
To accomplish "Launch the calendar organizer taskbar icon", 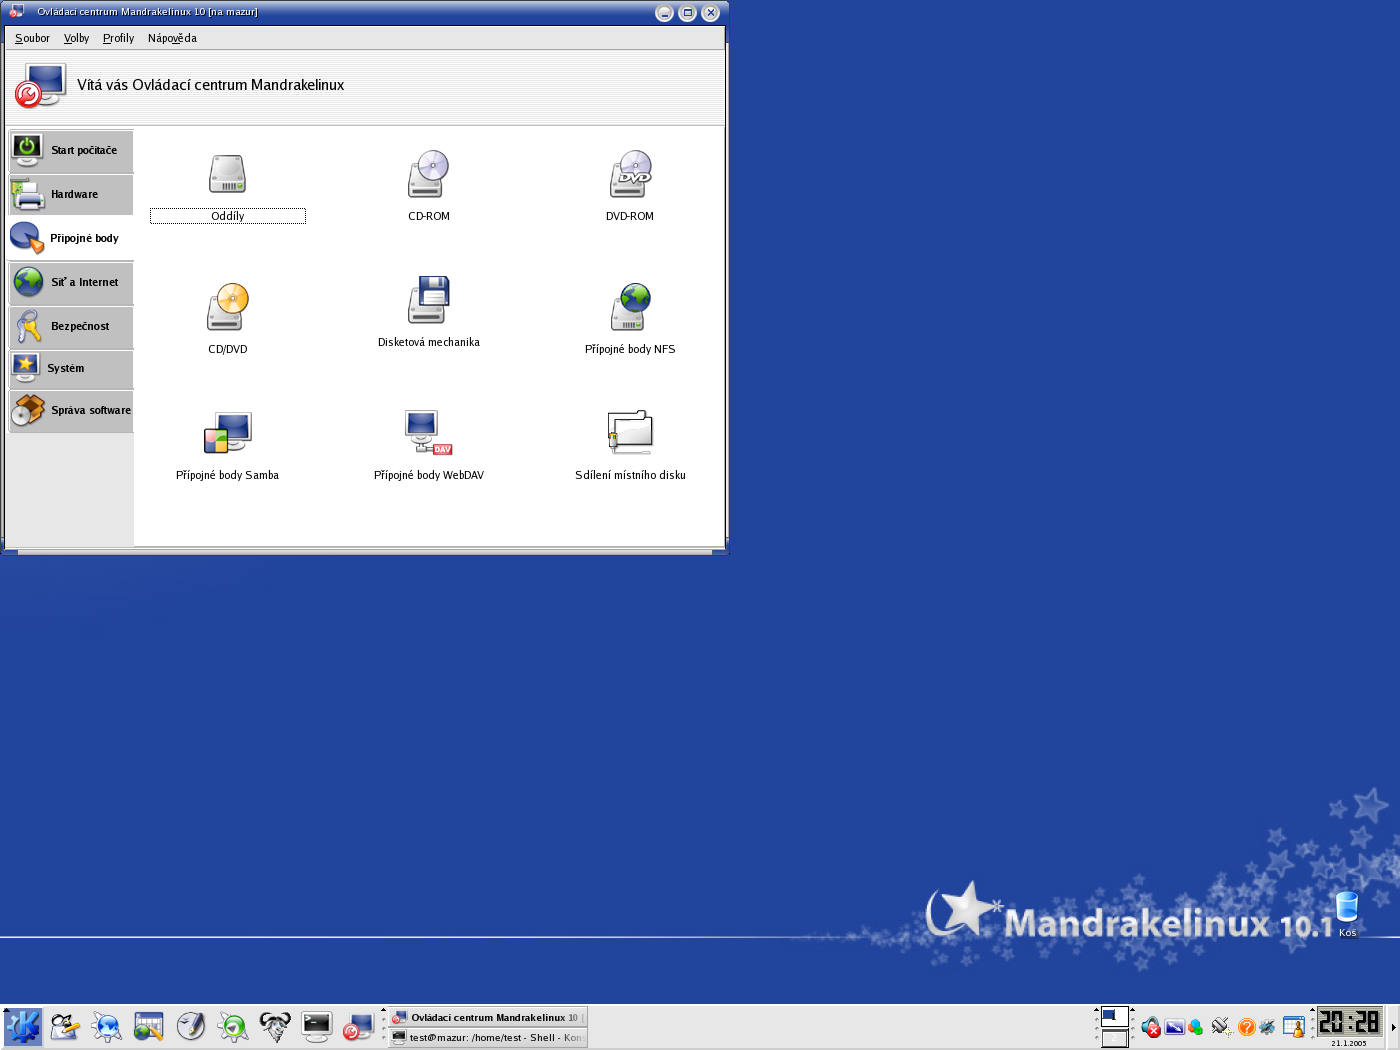I will pyautogui.click(x=149, y=1027).
